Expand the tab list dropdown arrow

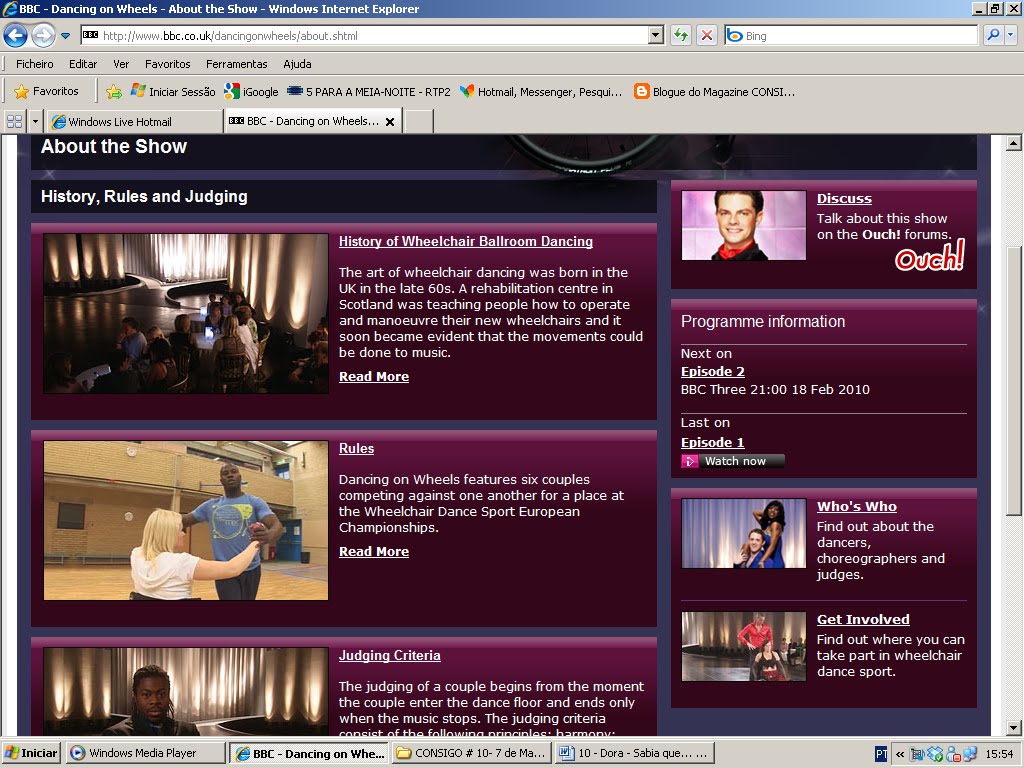click(35, 121)
